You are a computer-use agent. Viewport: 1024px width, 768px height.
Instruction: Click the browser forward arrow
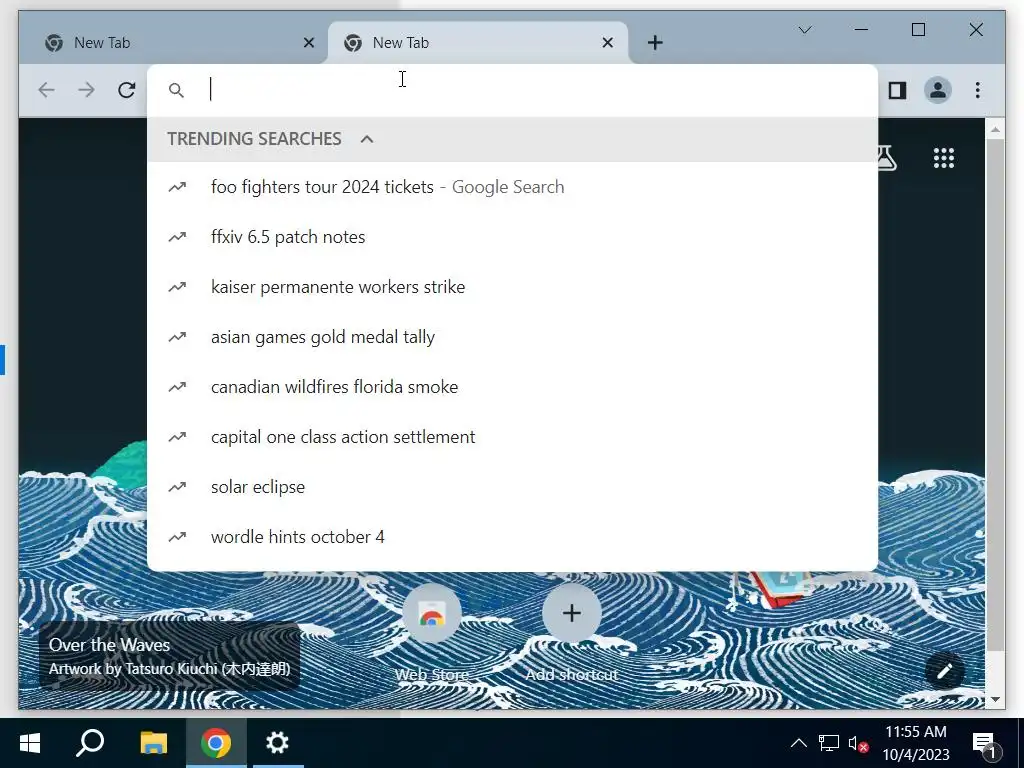coord(86,90)
